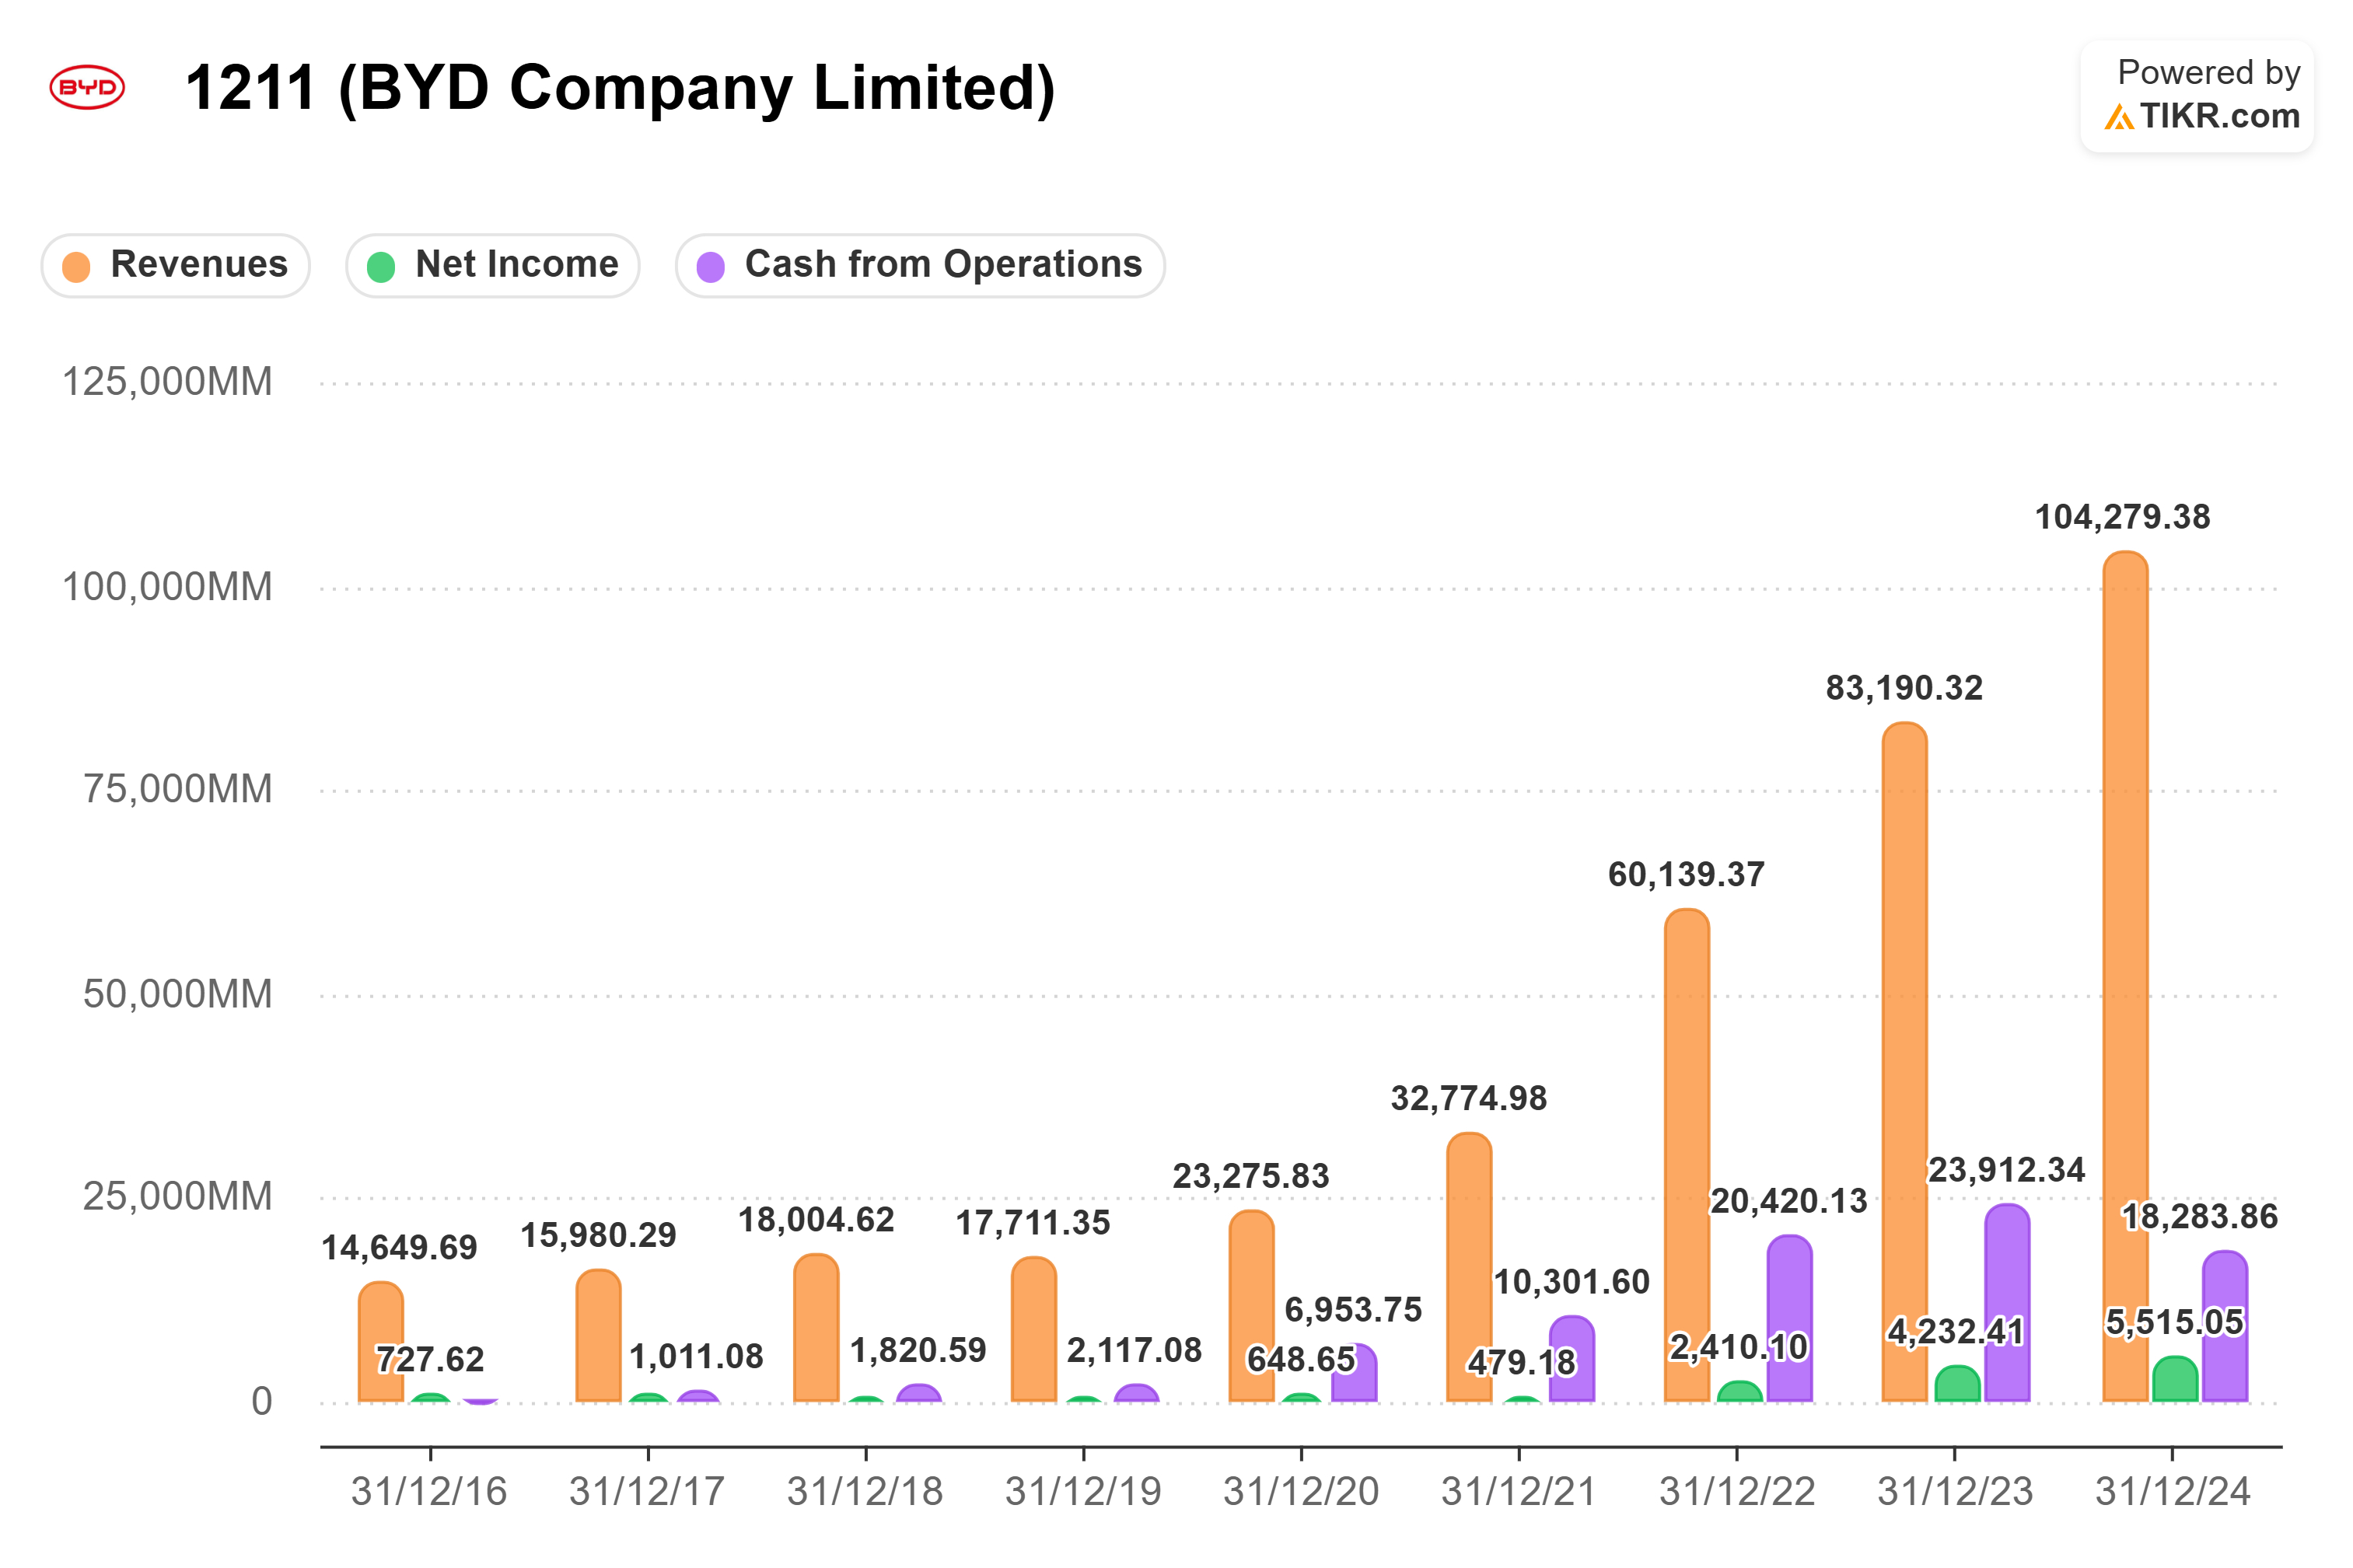This screenshot has width=2353, height=1568.
Task: Open the Powered by TIKR.com link
Action: pos(2196,96)
